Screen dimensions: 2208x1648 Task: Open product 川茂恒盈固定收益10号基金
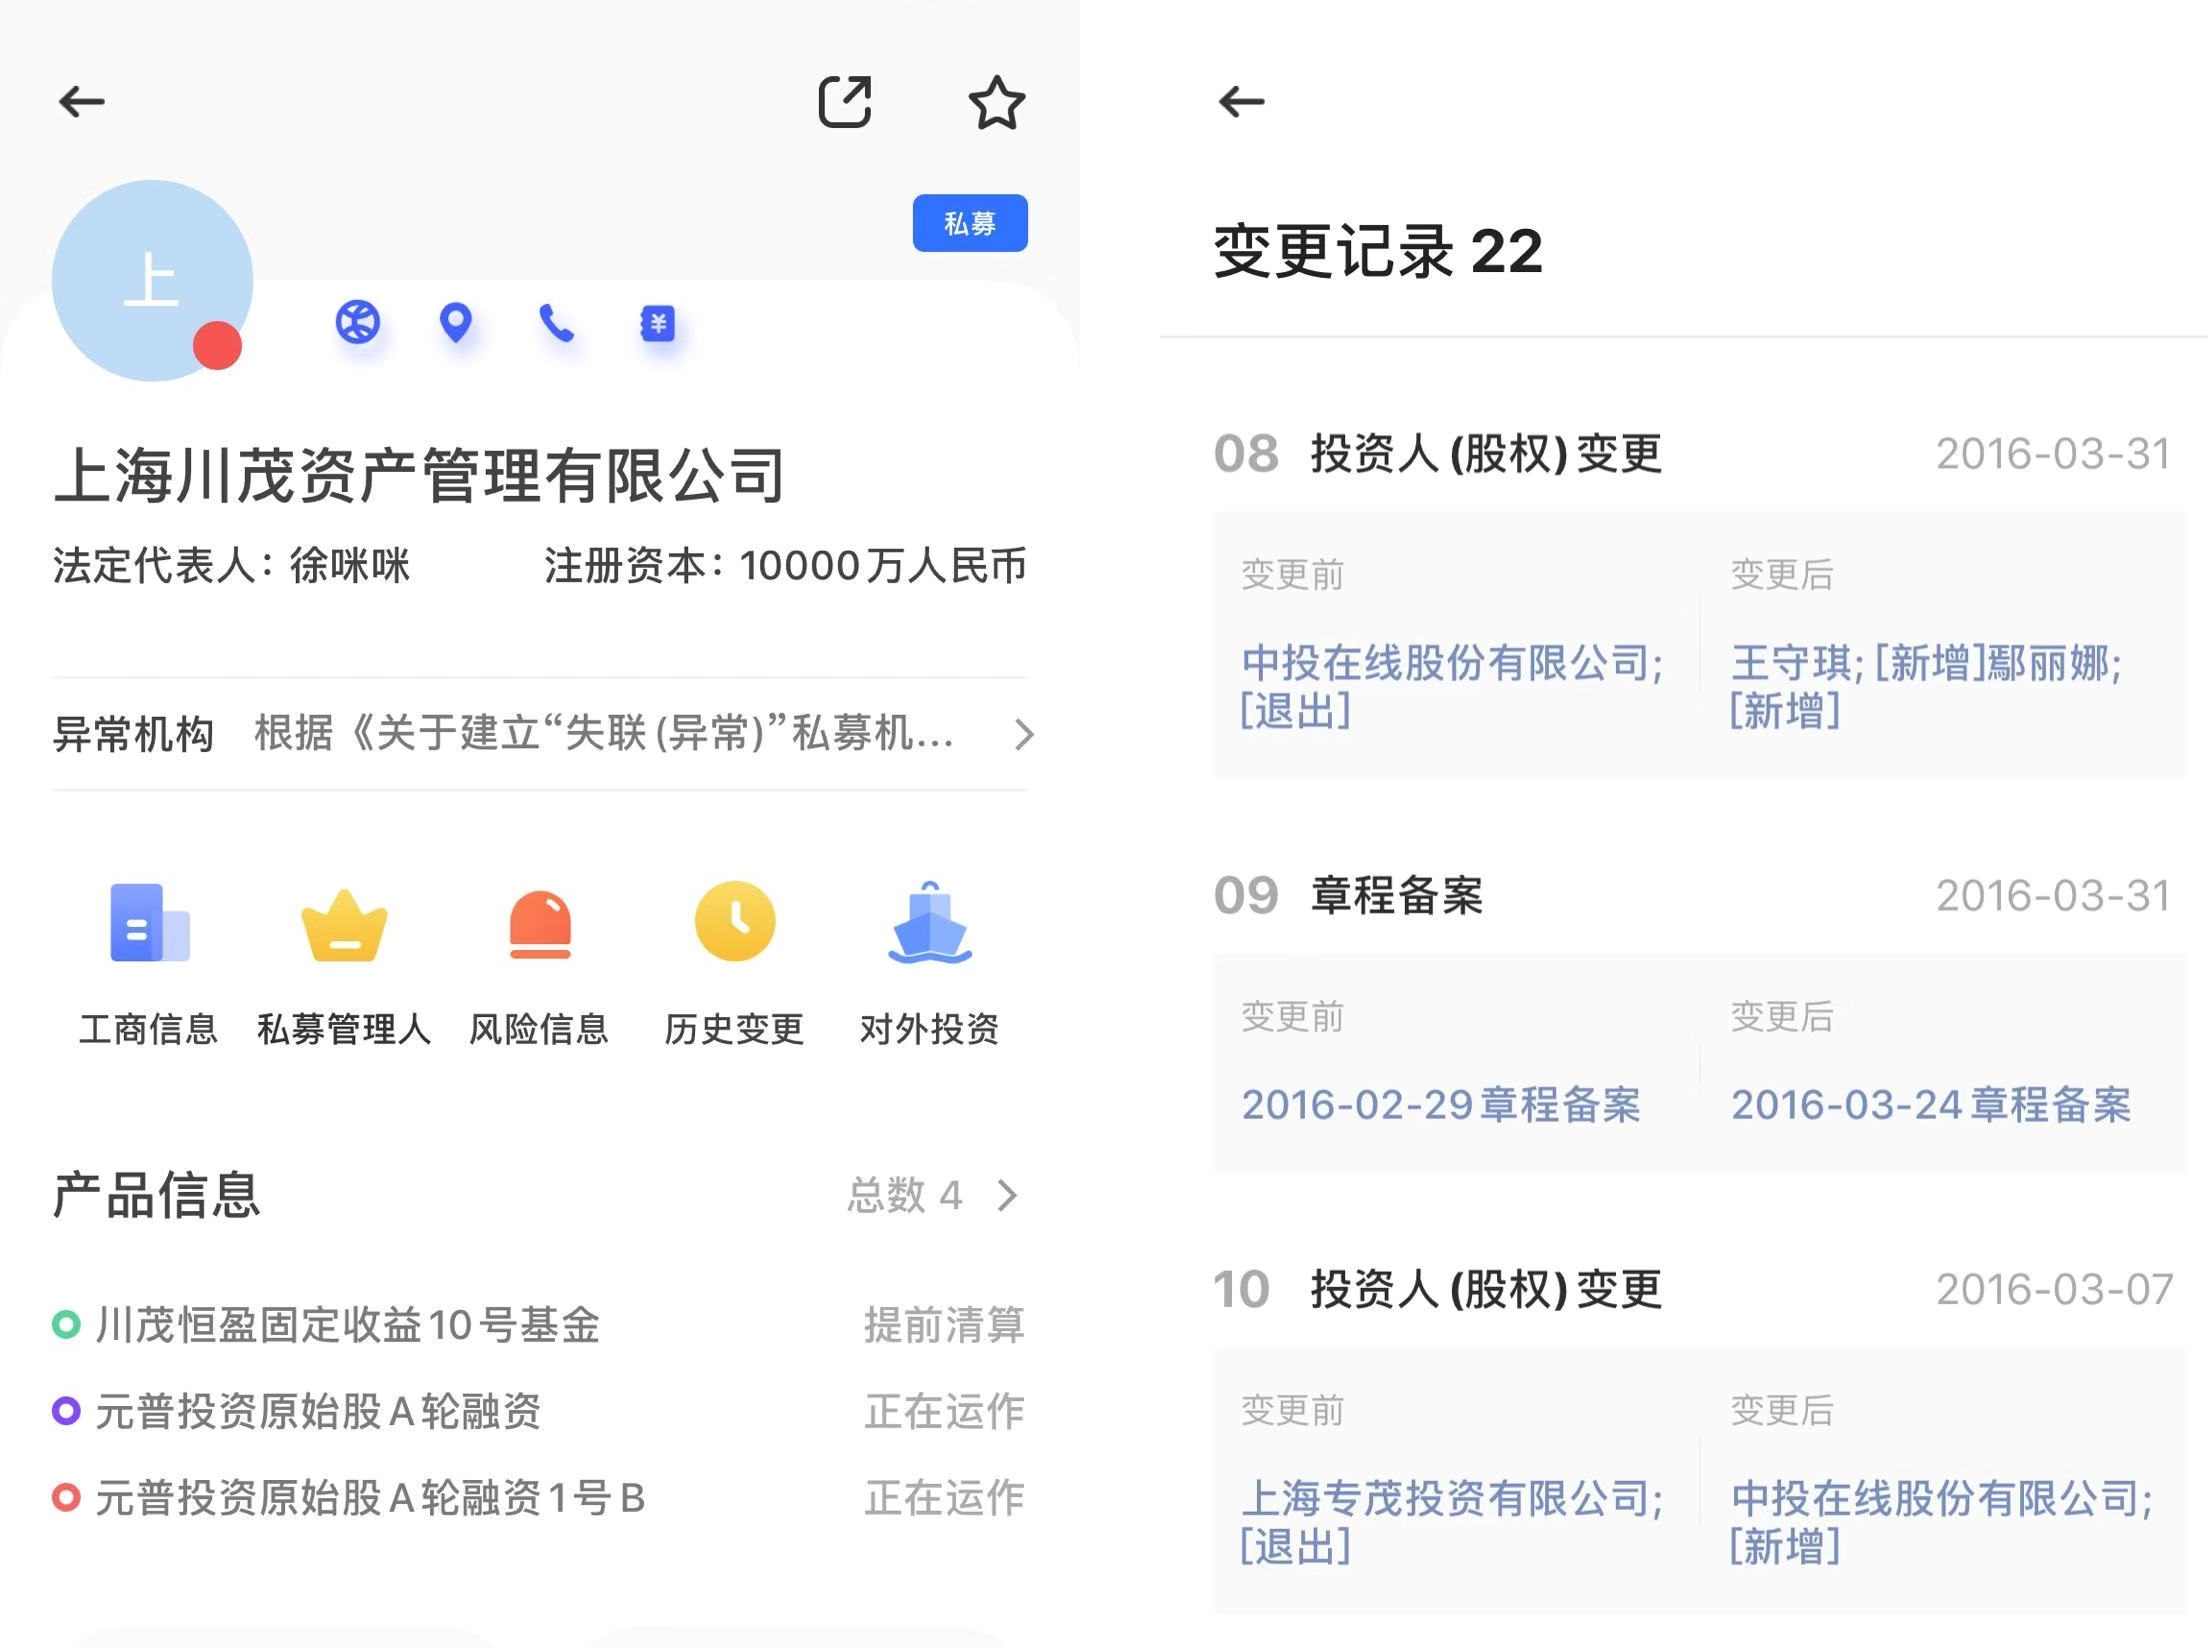click(347, 1325)
